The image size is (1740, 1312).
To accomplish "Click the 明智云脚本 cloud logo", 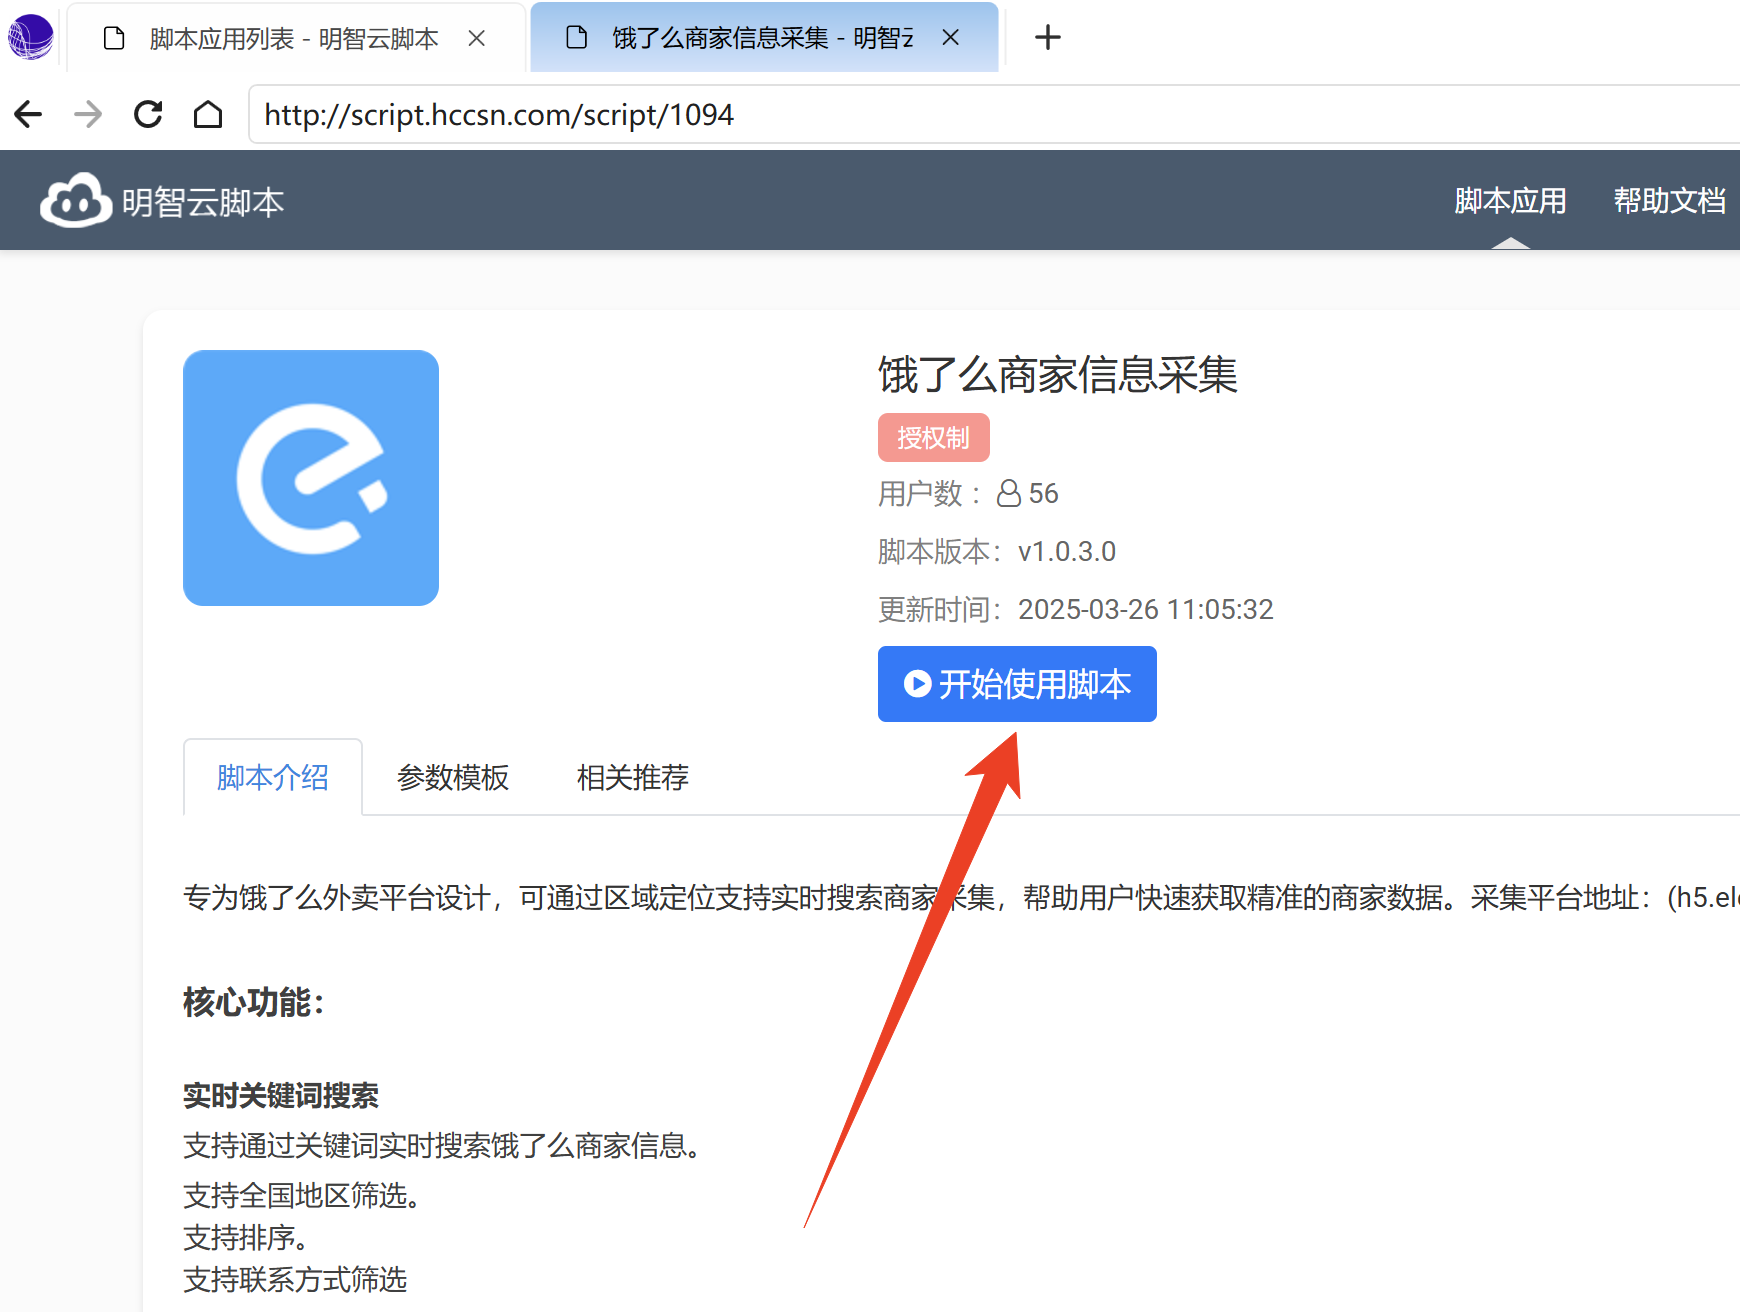I will point(76,201).
